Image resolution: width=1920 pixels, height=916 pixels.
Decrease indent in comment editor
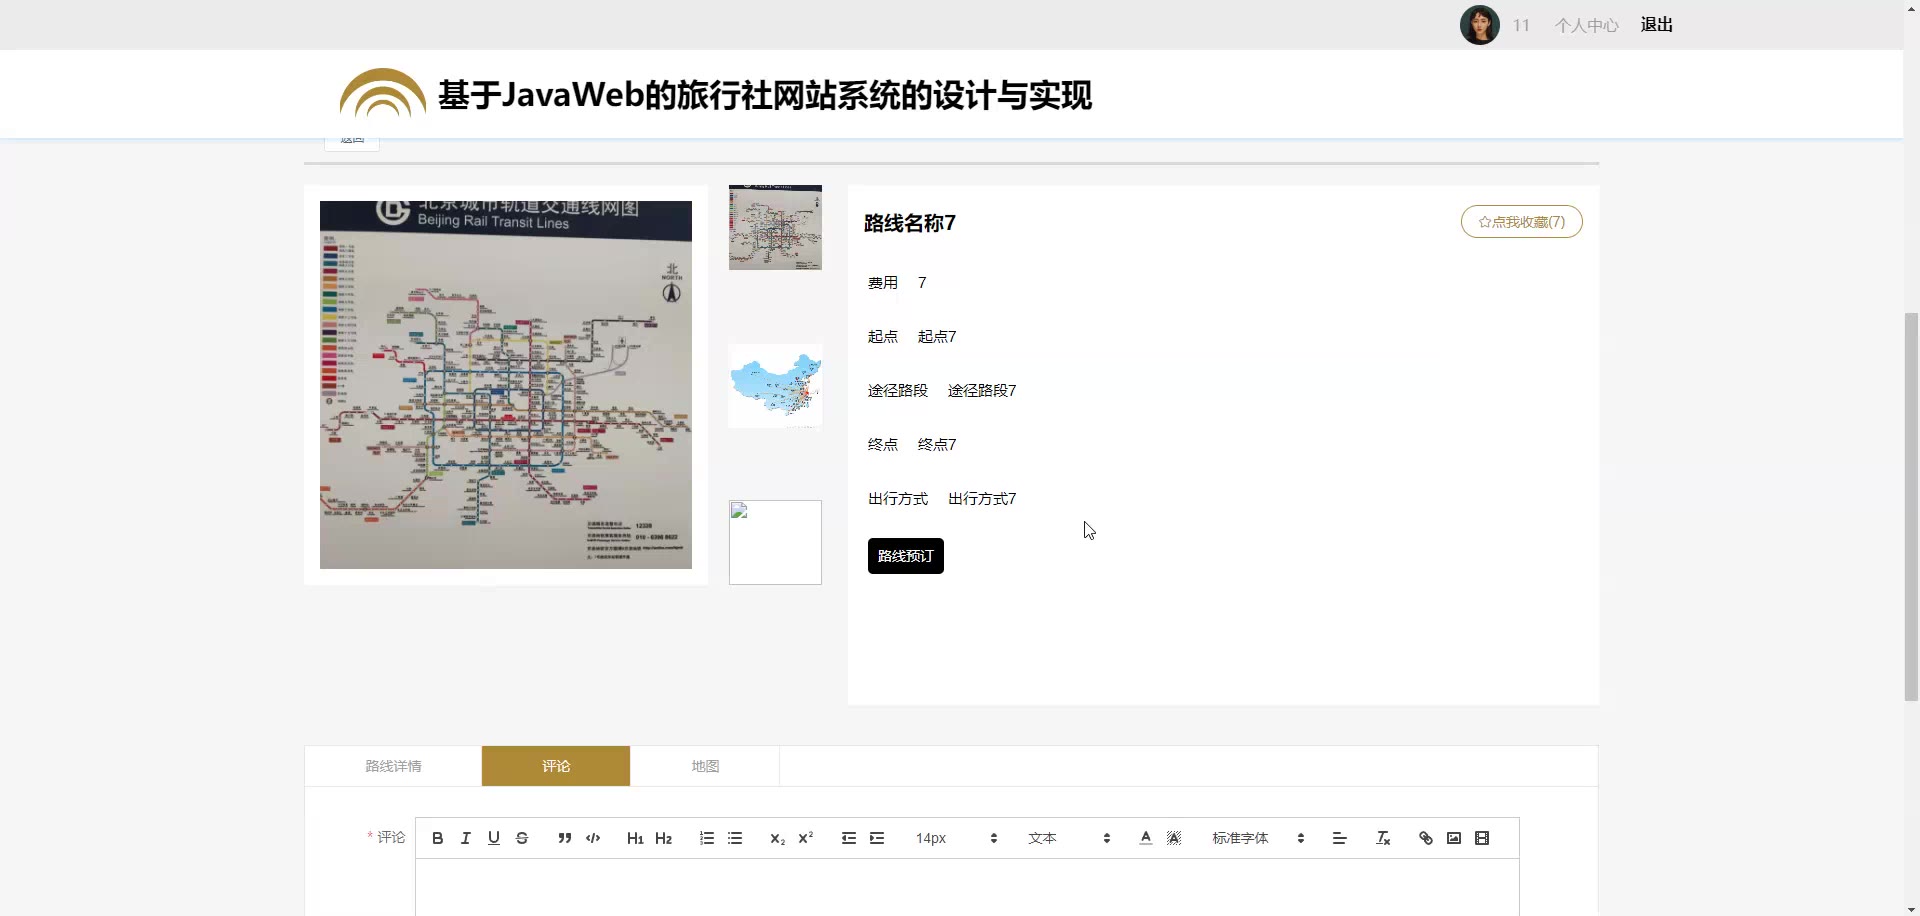pyautogui.click(x=848, y=838)
